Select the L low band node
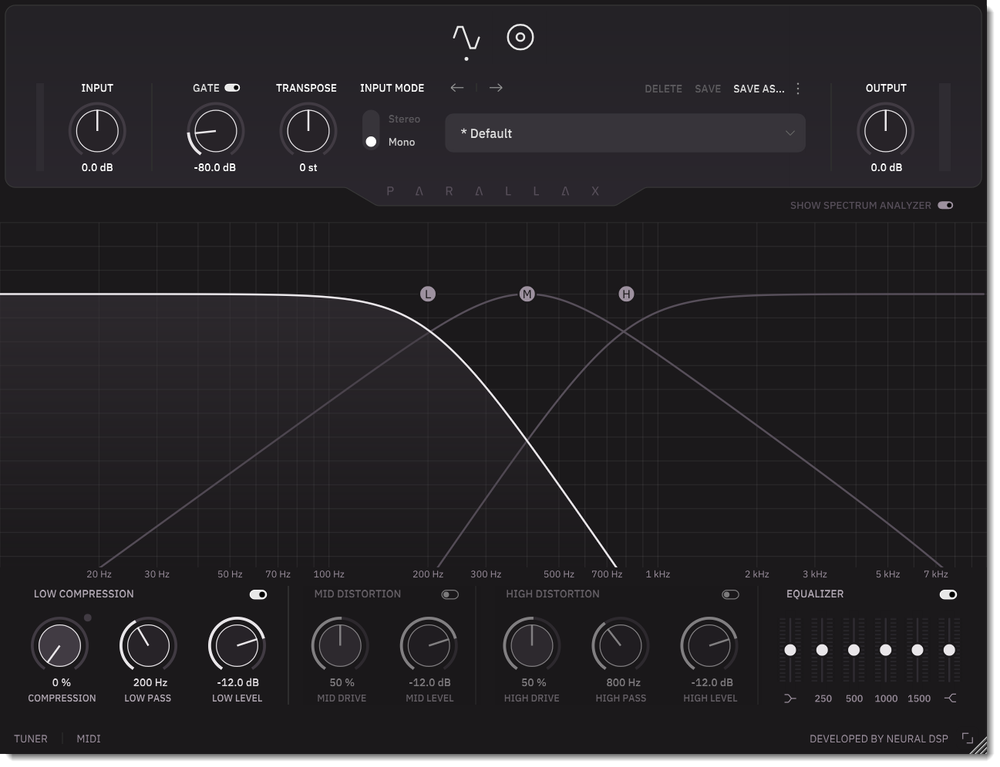The width and height of the screenshot is (1000, 767). (428, 294)
